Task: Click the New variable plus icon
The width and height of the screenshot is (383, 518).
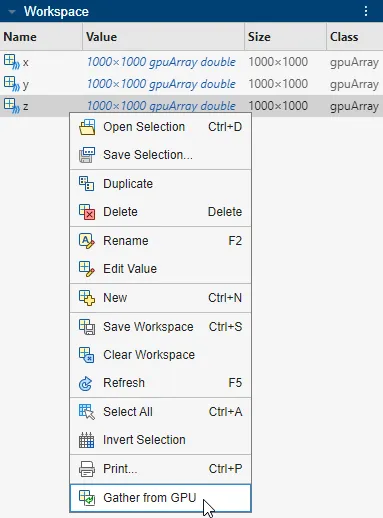Action: click(87, 298)
